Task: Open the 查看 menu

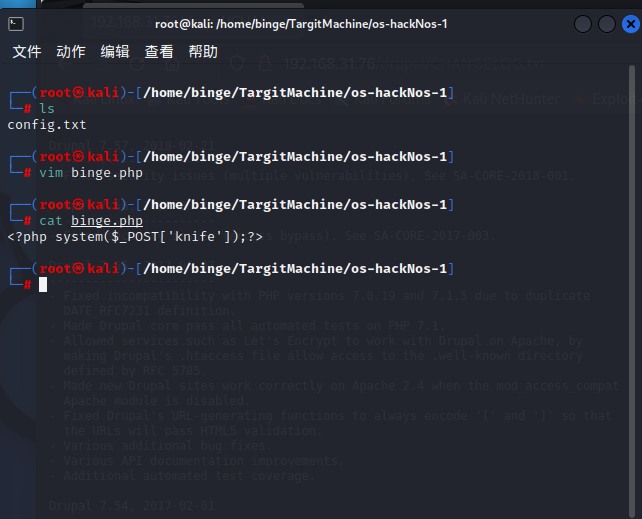Action: pos(159,52)
